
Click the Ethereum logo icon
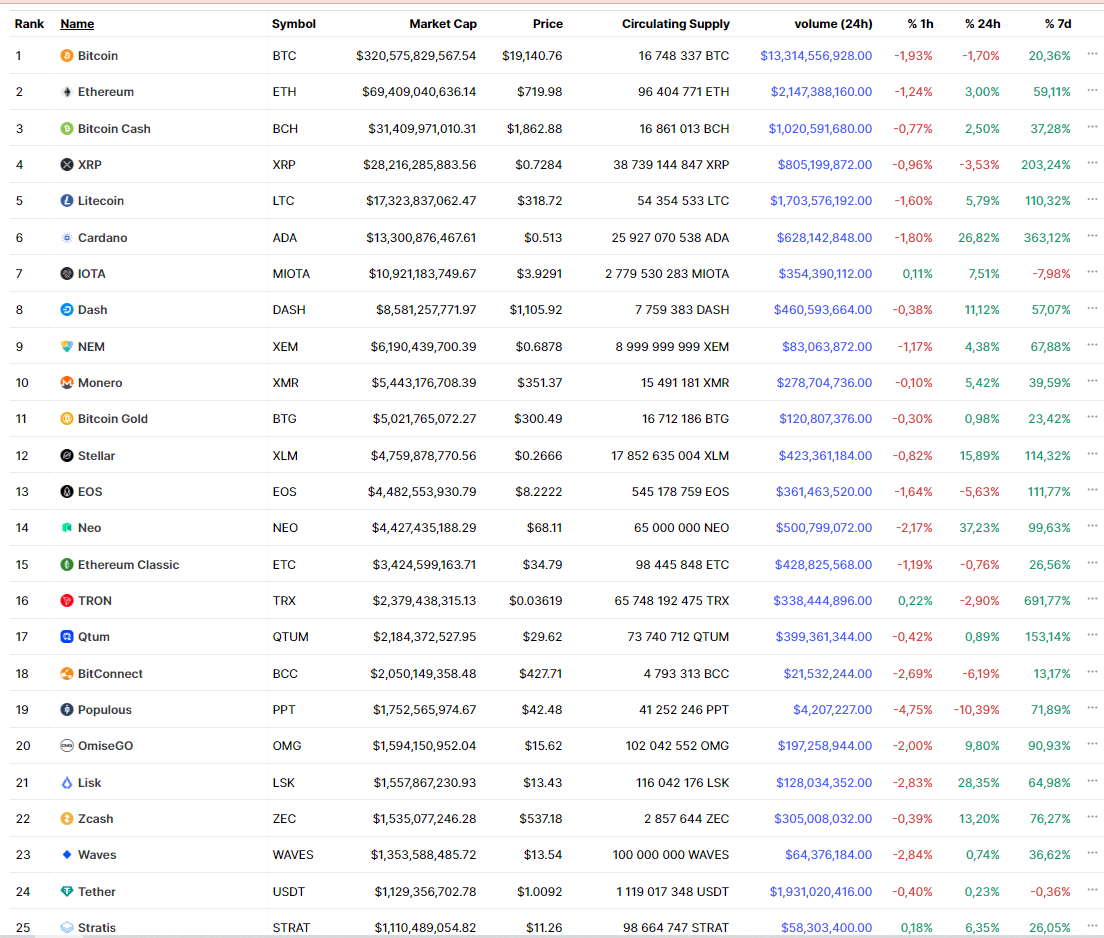click(67, 92)
